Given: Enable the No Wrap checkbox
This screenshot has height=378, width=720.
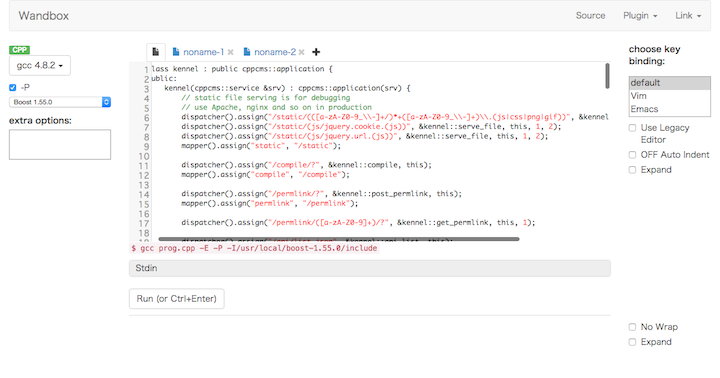Looking at the screenshot, I should pyautogui.click(x=632, y=327).
